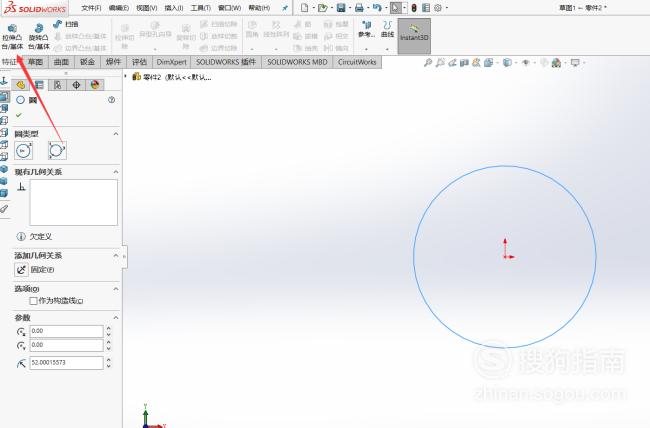The image size is (650, 428).
Task: Open the Apply Scene icon
Action: tap(556, 63)
